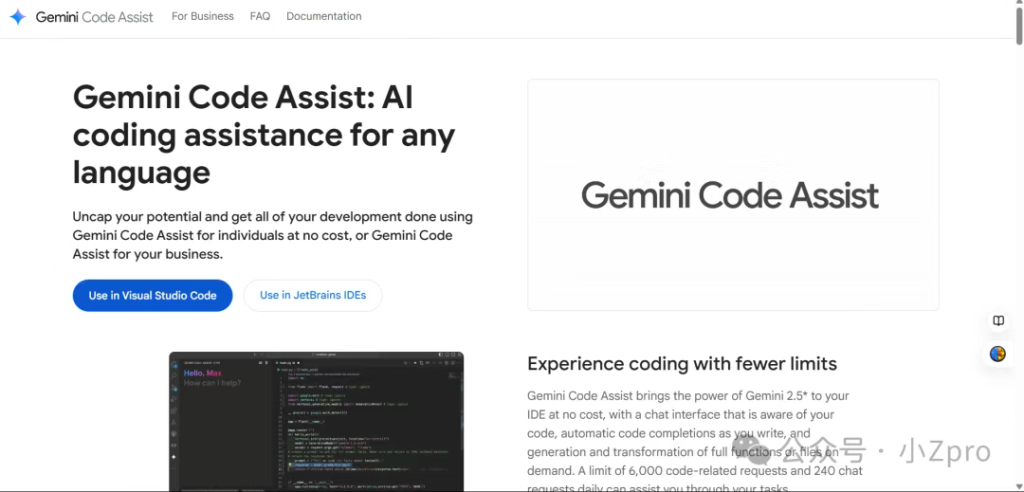Screen dimensions: 1024x492
Task: Click Use in Visual Studio Code button
Action: [x=153, y=295]
